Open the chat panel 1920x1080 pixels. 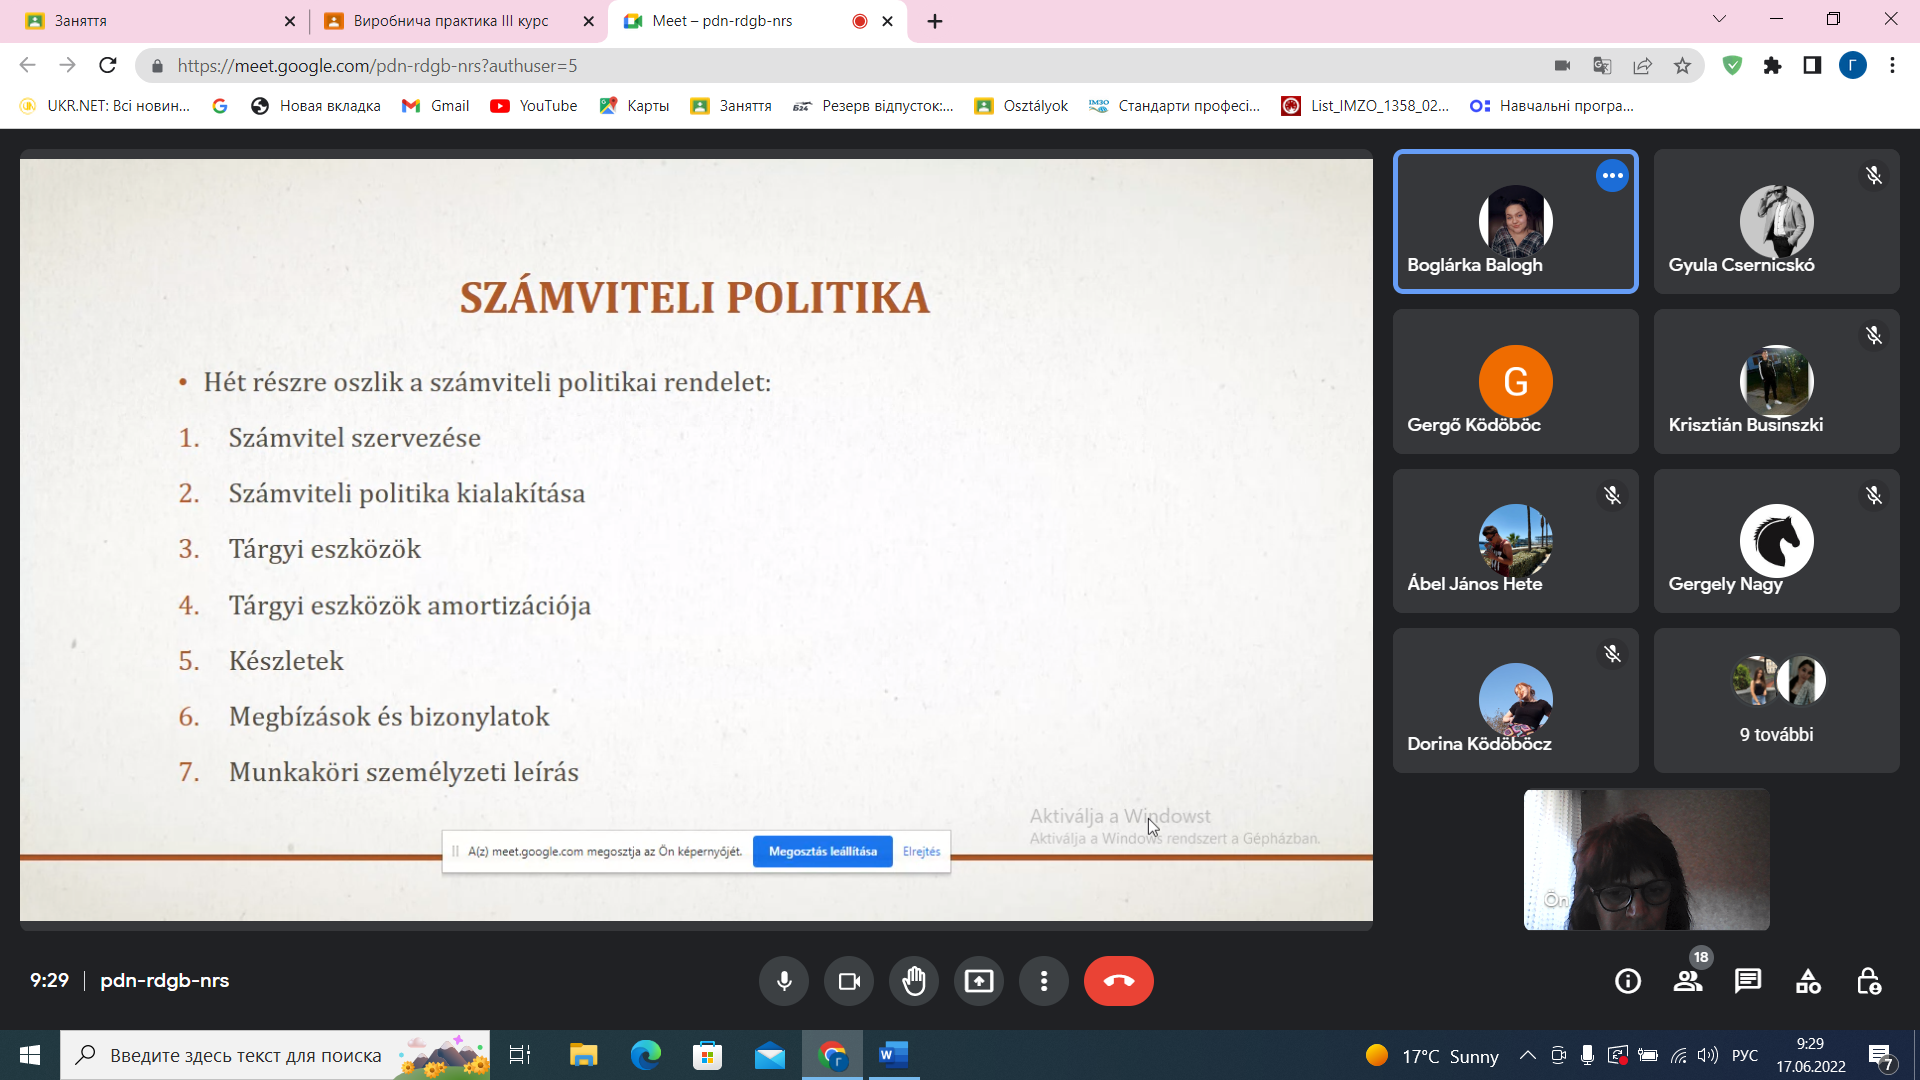pos(1748,981)
